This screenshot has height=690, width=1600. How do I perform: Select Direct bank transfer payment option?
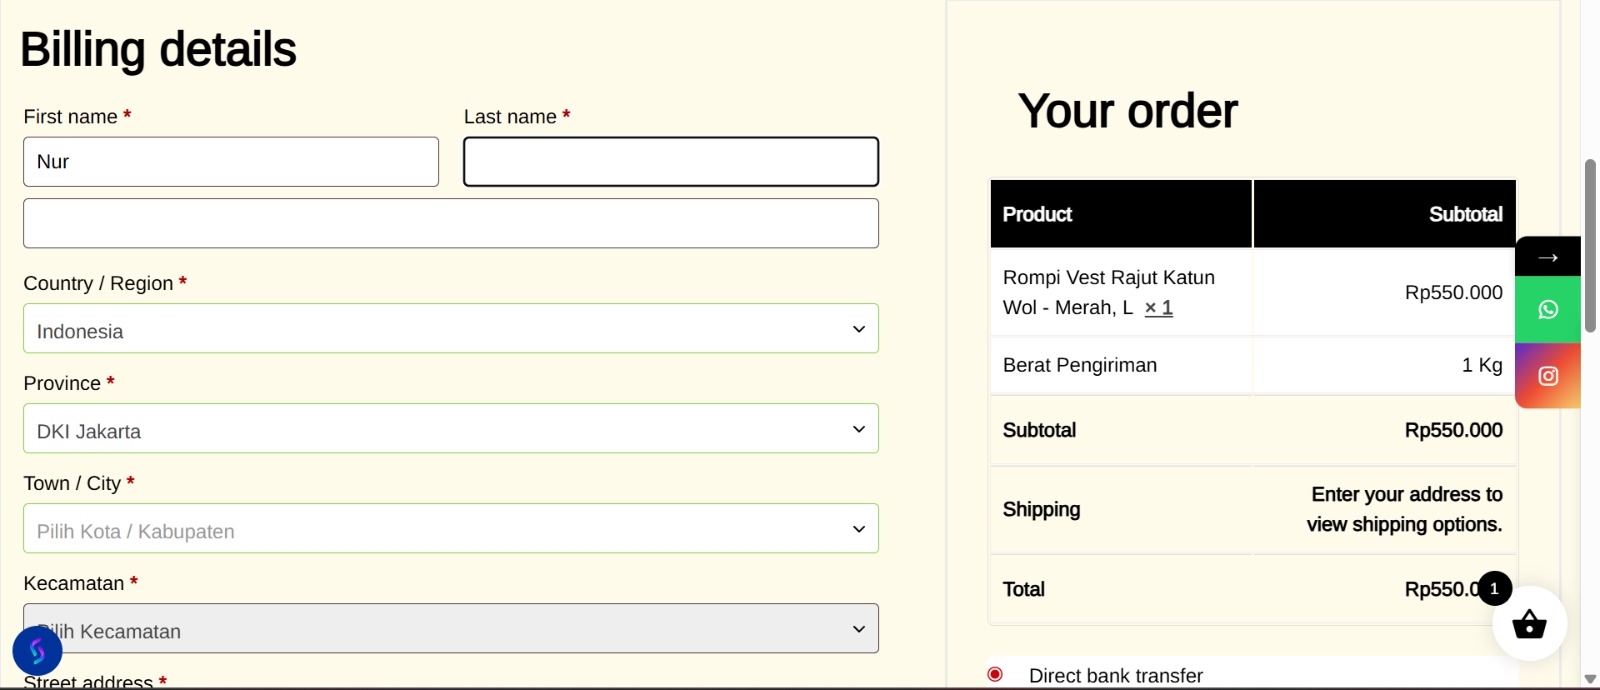(x=995, y=675)
